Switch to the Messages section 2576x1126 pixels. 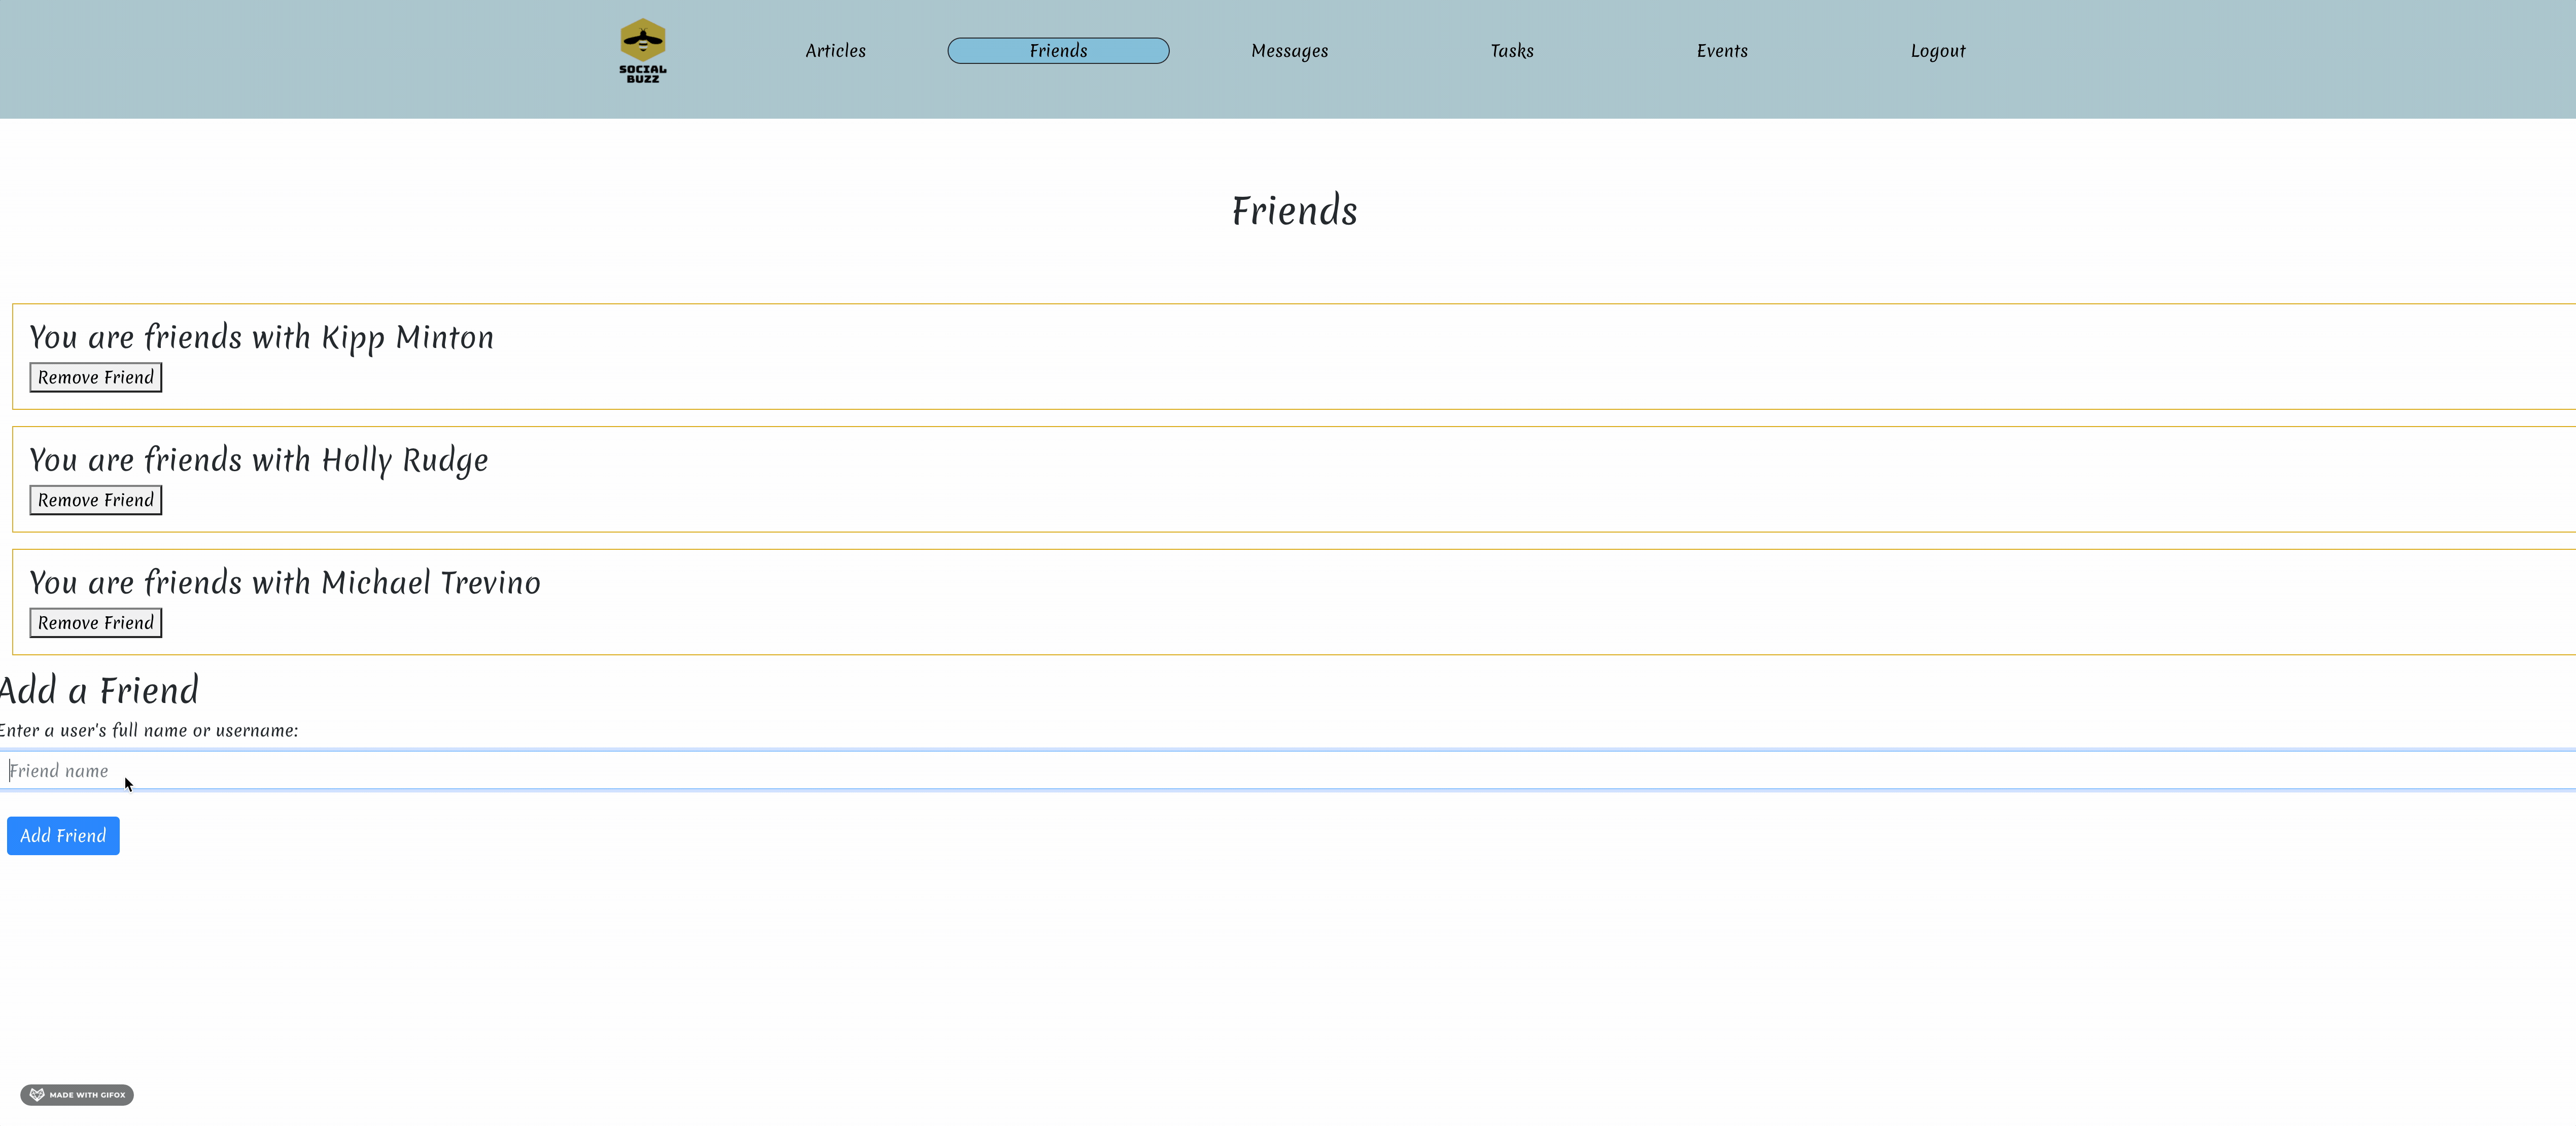[1289, 50]
